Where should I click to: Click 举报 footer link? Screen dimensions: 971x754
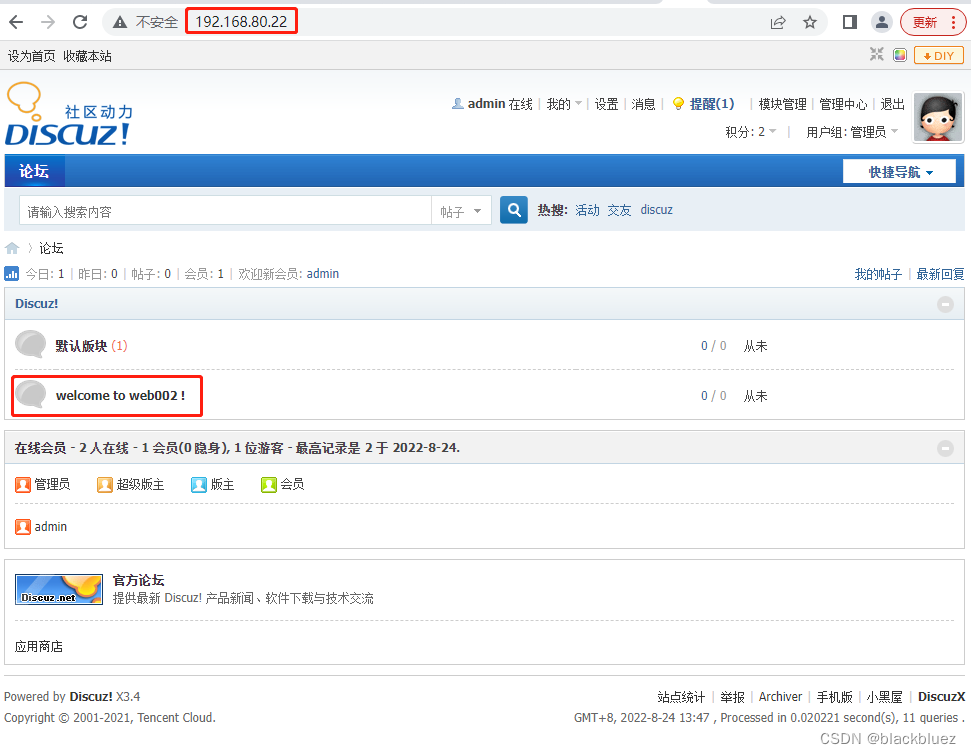tap(733, 697)
